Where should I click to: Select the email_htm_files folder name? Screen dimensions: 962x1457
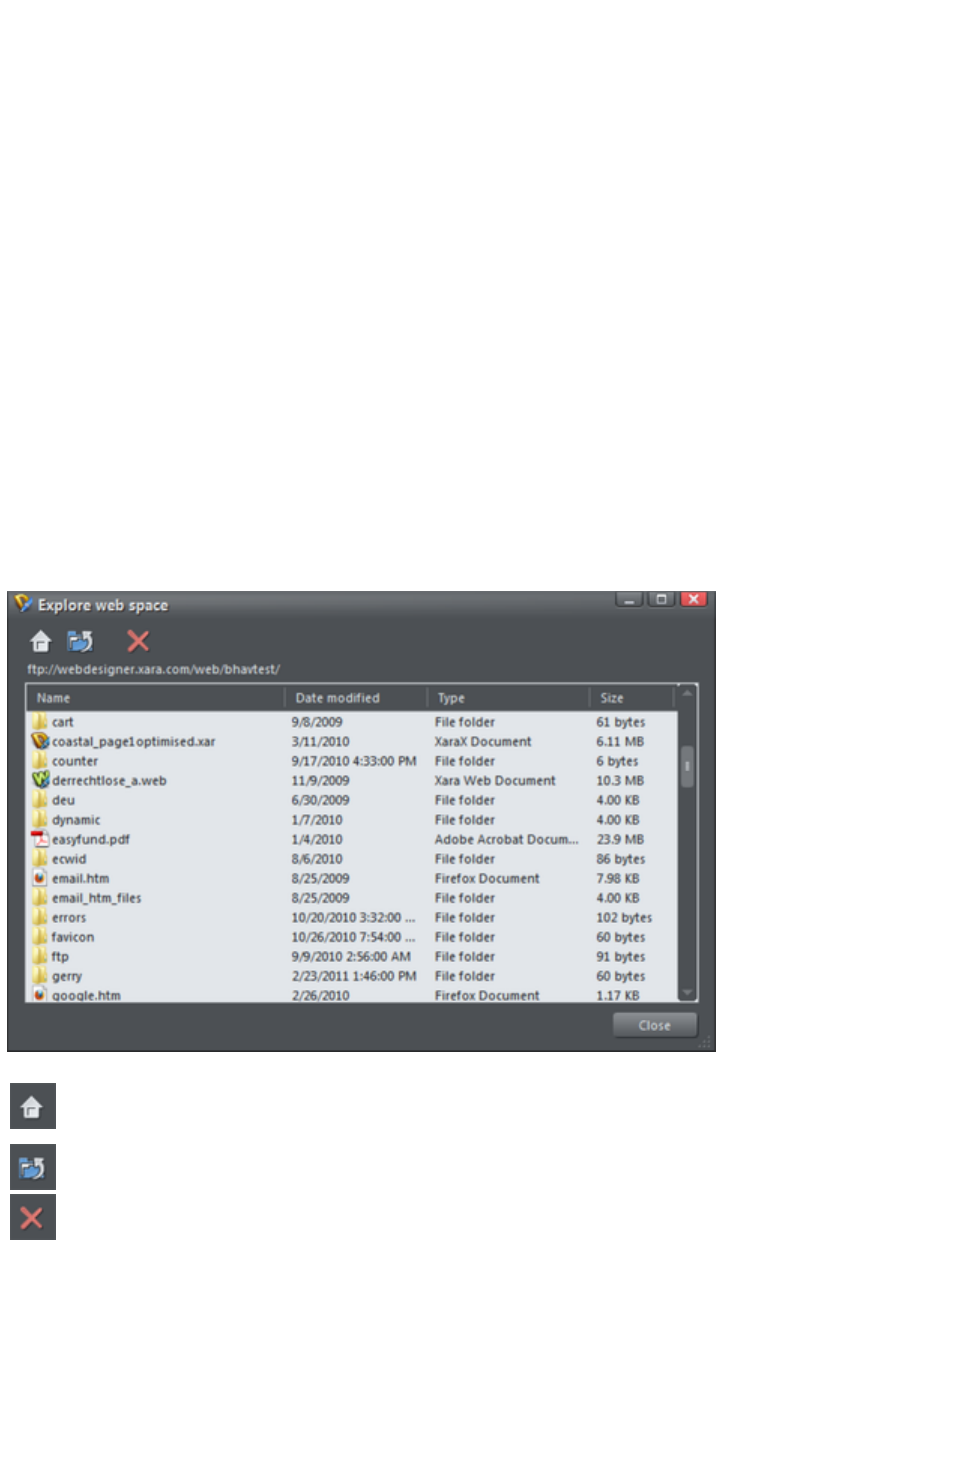click(x=97, y=898)
